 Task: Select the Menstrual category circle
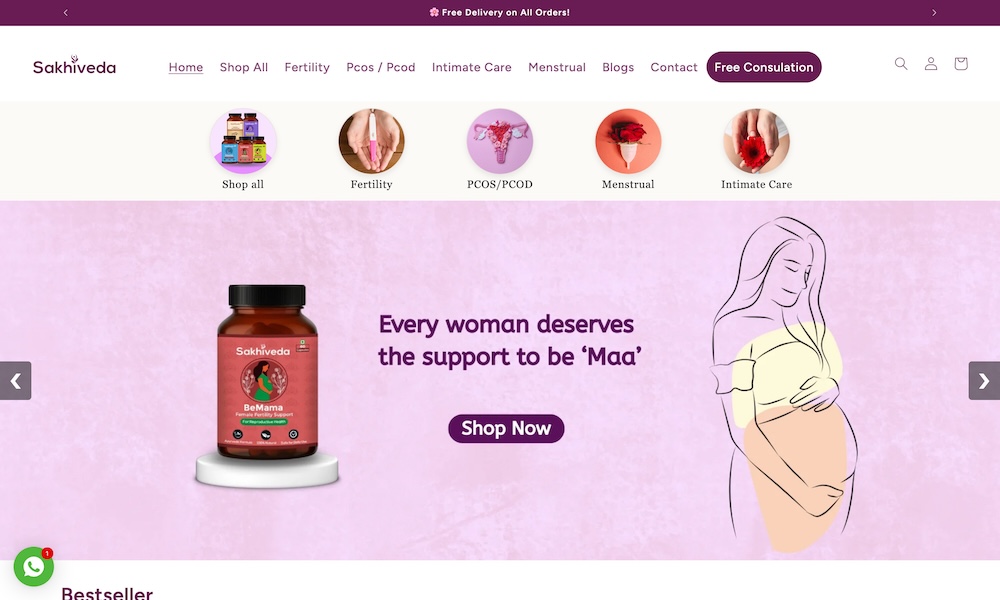[628, 141]
